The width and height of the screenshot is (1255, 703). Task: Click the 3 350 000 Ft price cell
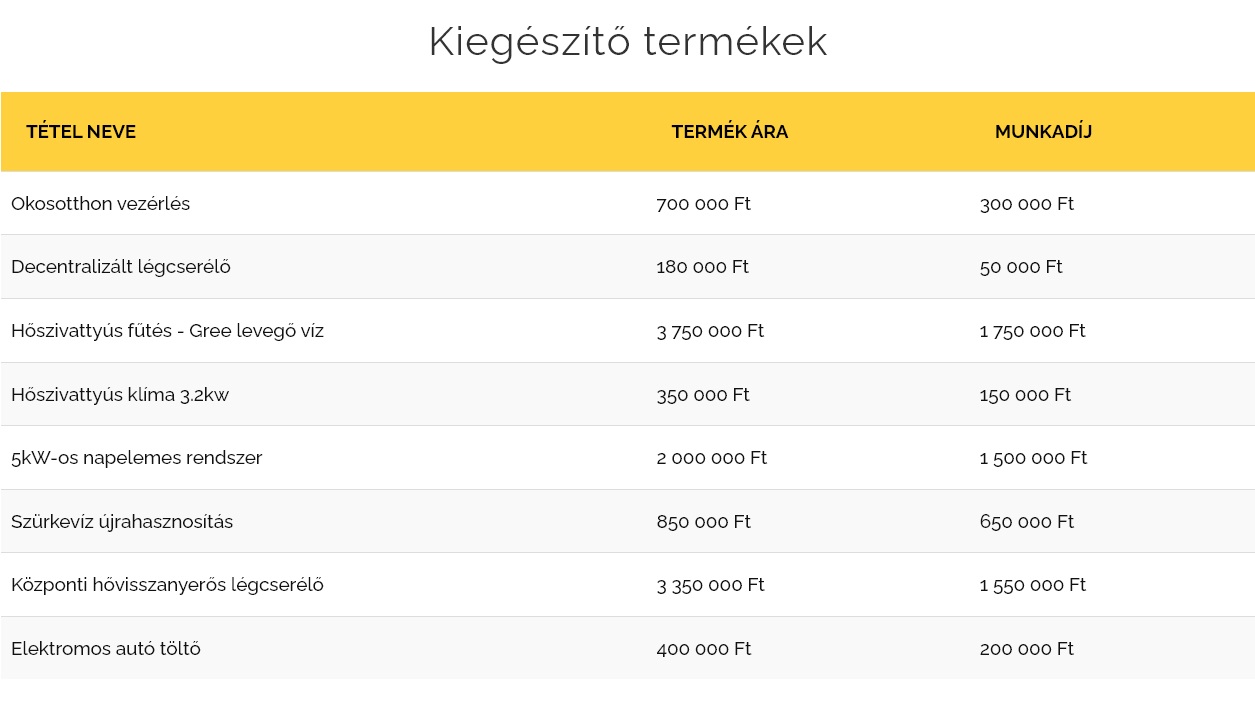[x=710, y=585]
